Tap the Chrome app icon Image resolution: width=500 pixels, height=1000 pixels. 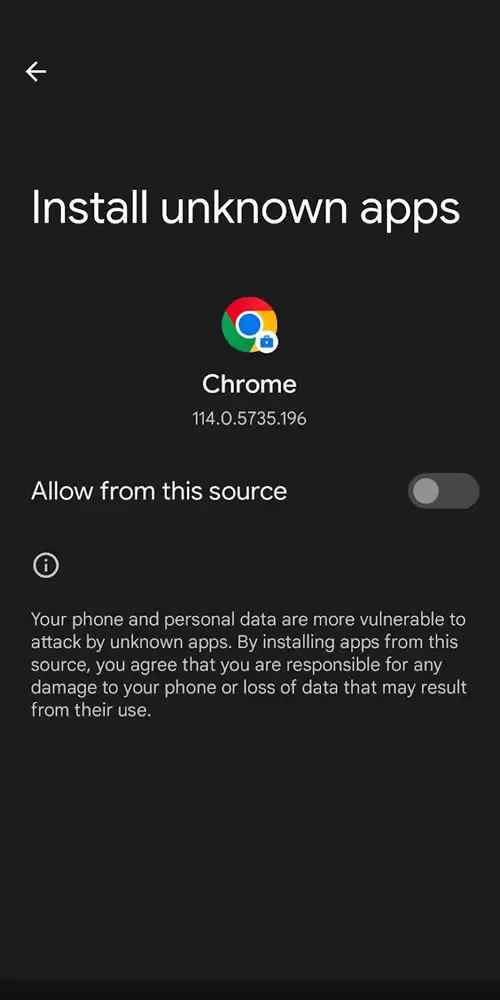249,325
